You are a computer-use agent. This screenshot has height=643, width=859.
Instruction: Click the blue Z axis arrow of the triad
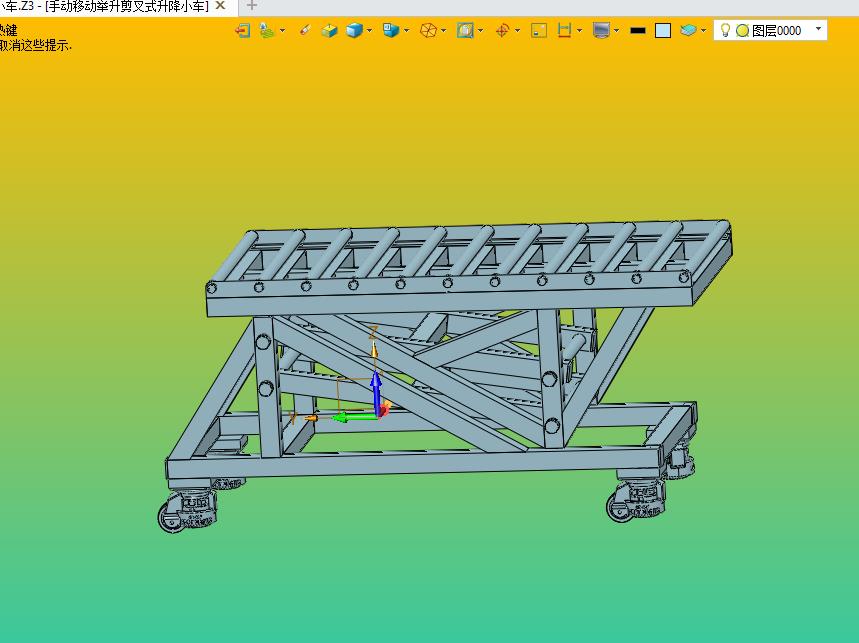376,393
